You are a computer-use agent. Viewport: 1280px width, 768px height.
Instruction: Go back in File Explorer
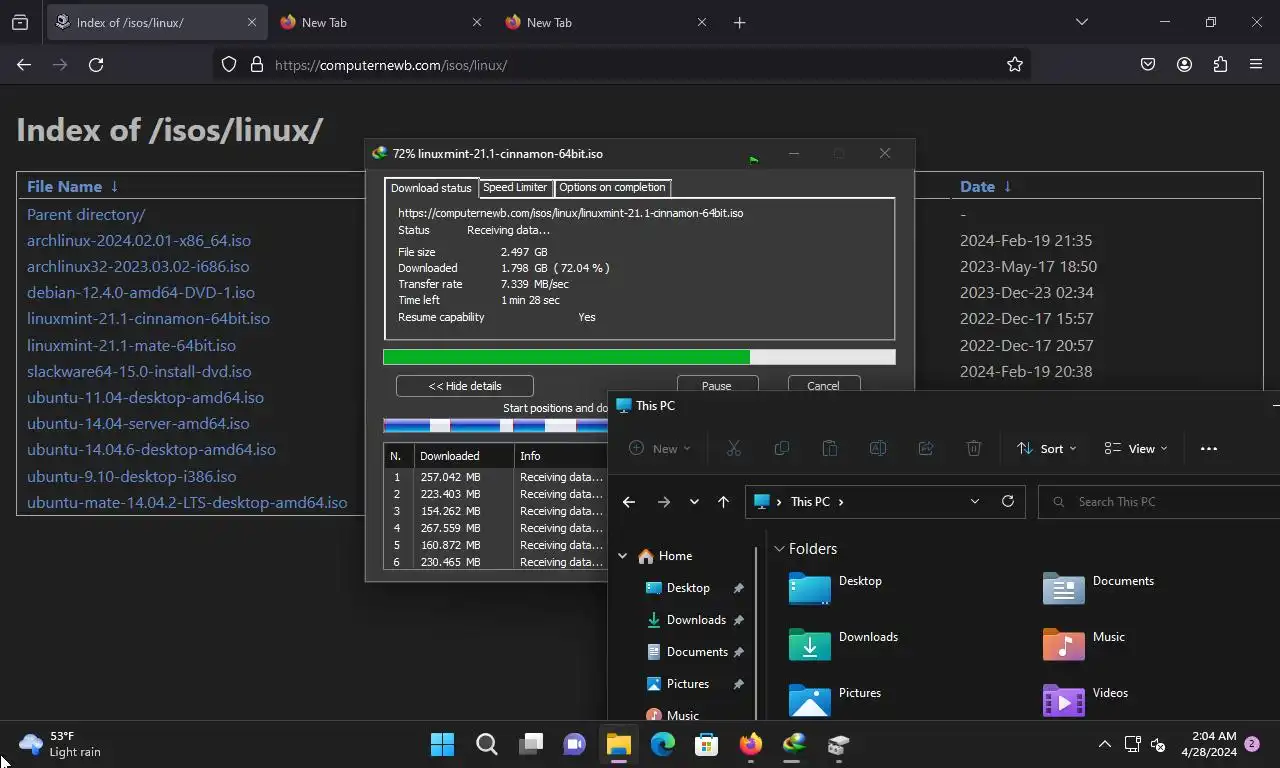coord(628,501)
